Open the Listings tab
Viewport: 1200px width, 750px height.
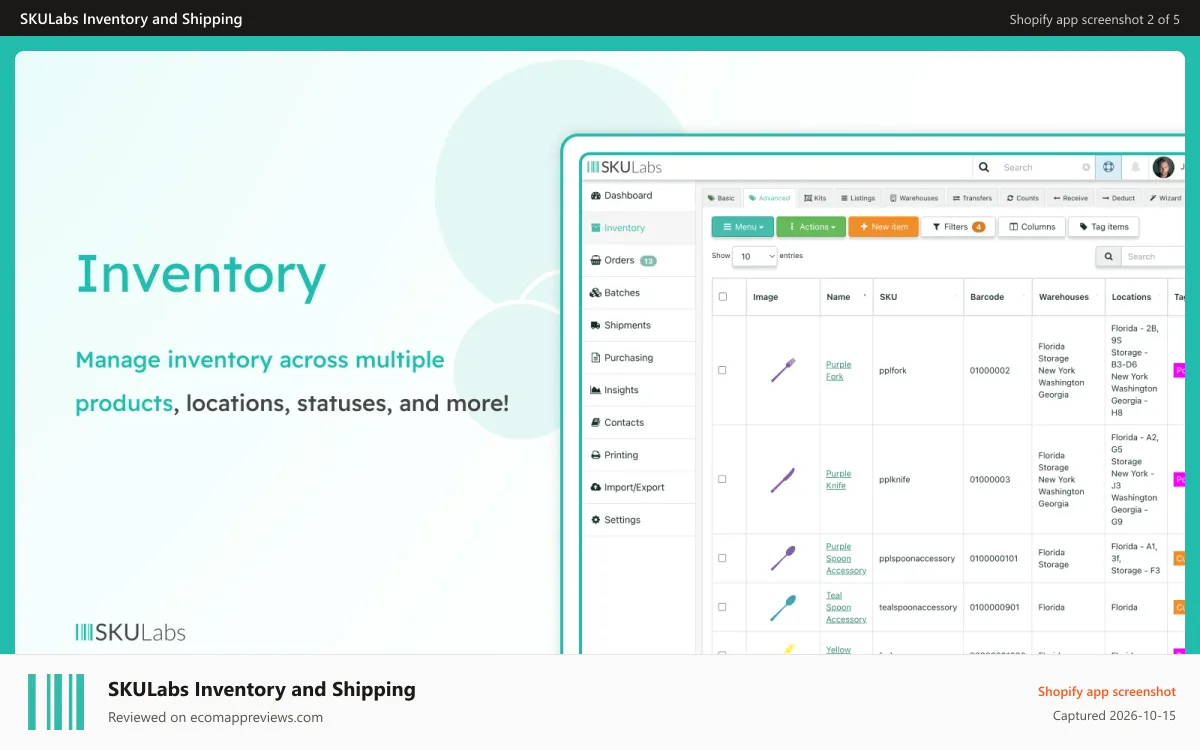858,198
